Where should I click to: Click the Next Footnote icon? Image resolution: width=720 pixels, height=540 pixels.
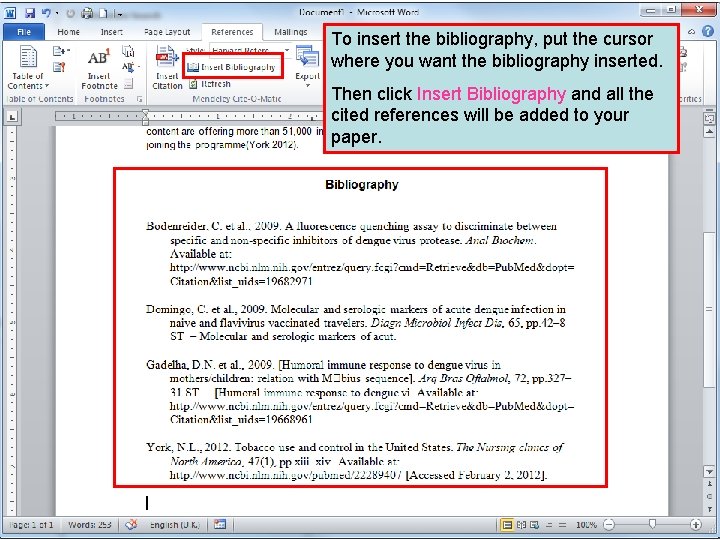click(x=129, y=67)
